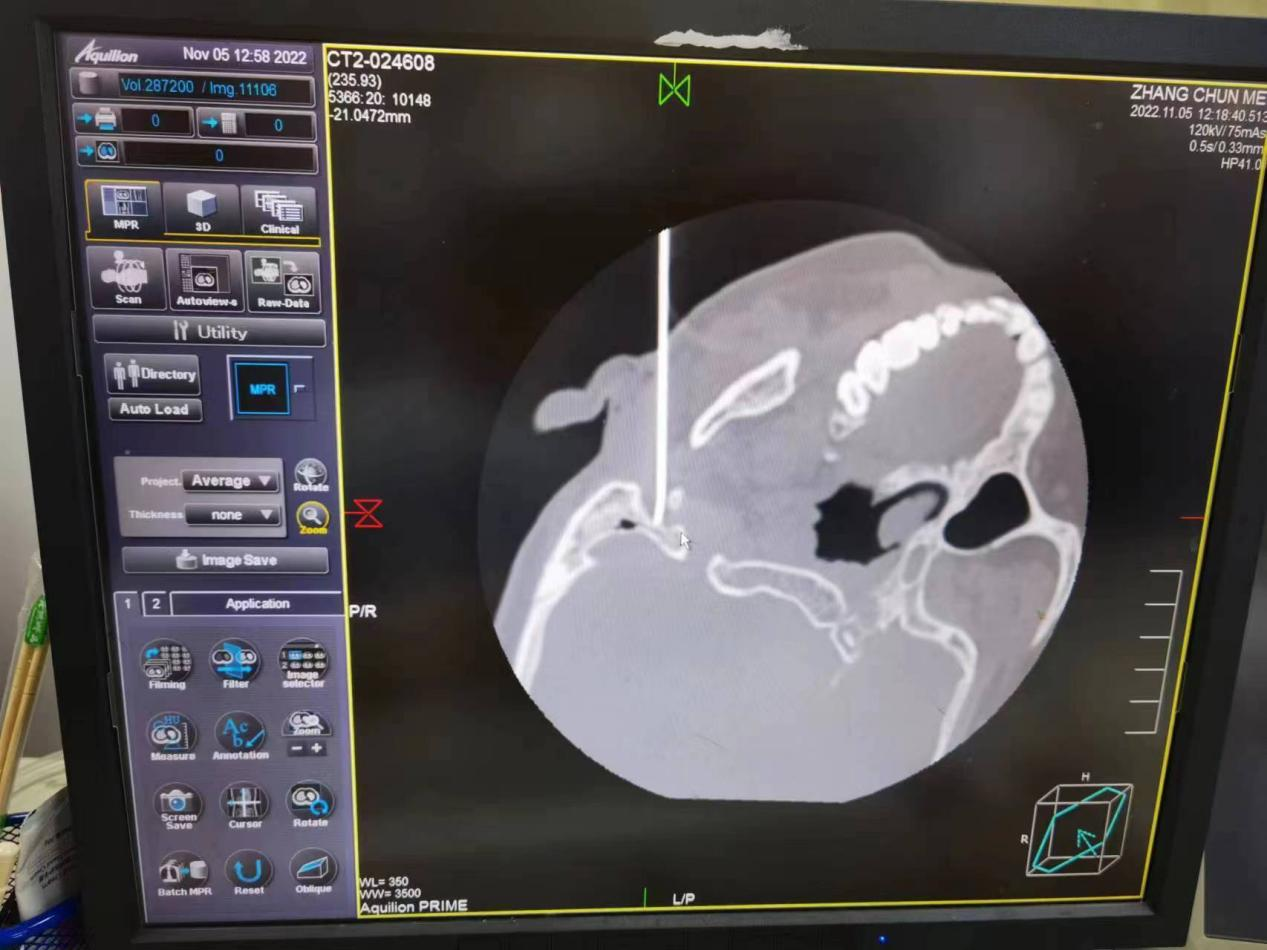Expand the Utility menu bar
1267x950 pixels.
pyautogui.click(x=209, y=332)
